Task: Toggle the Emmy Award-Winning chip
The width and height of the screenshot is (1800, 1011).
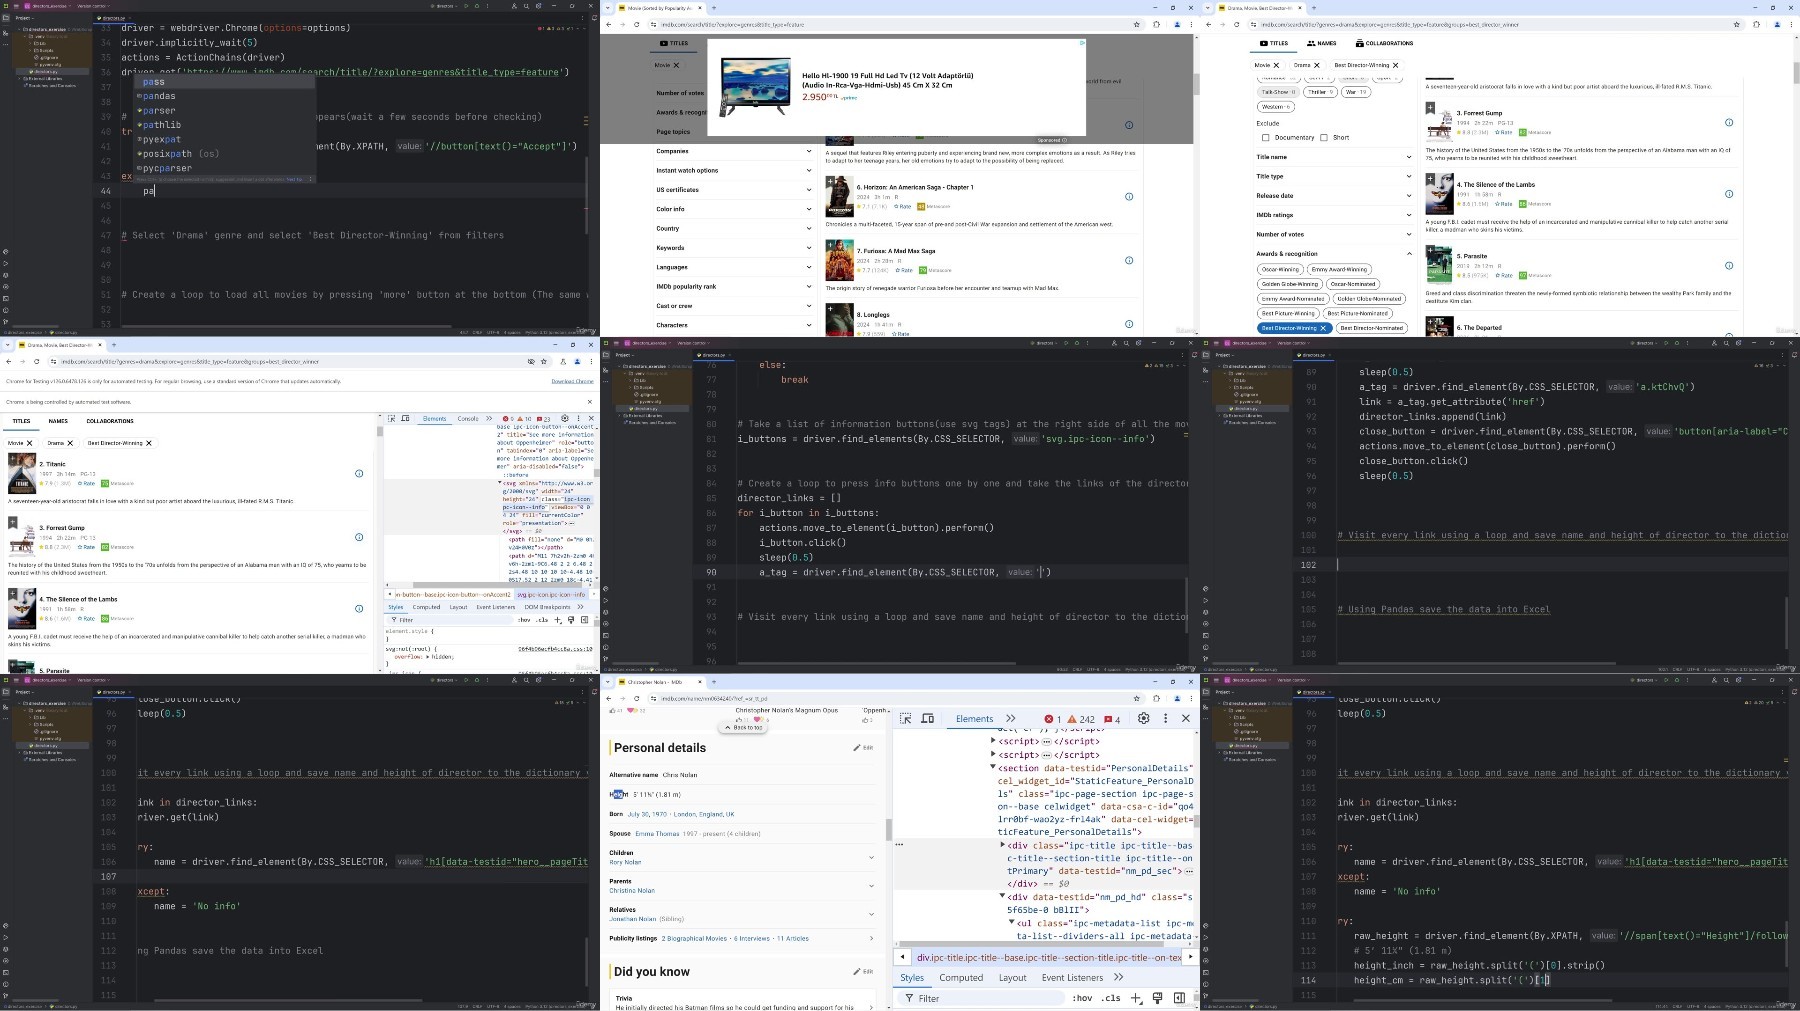Action: (x=1339, y=269)
